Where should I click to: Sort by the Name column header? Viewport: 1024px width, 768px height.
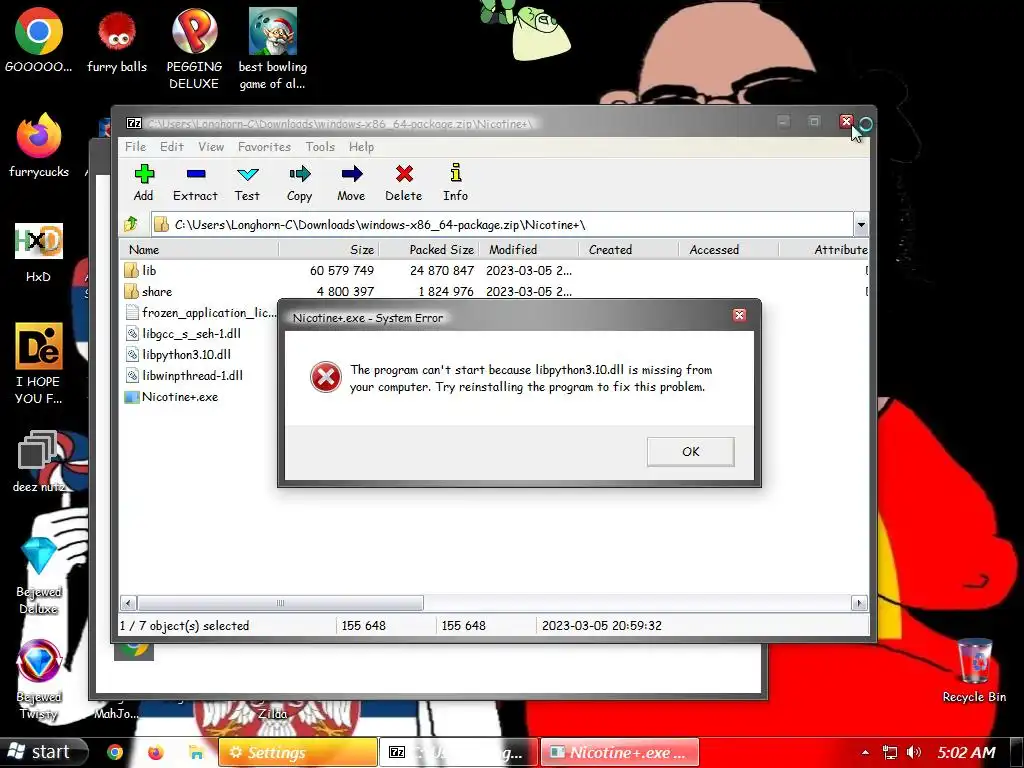199,249
